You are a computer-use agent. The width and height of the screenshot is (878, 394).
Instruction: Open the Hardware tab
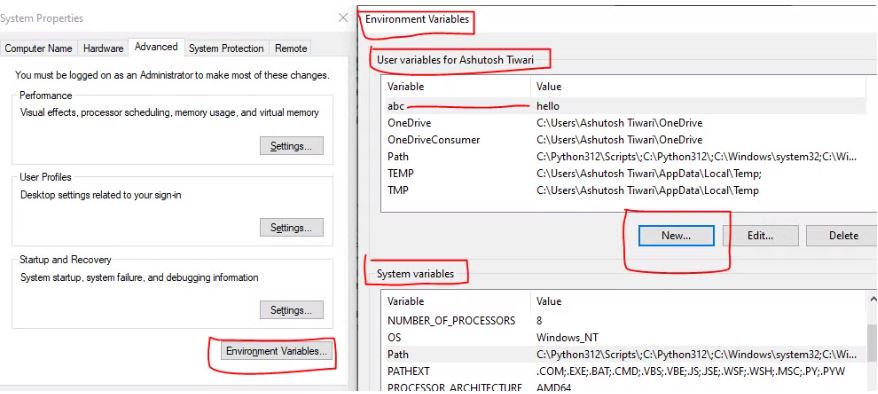click(x=103, y=49)
